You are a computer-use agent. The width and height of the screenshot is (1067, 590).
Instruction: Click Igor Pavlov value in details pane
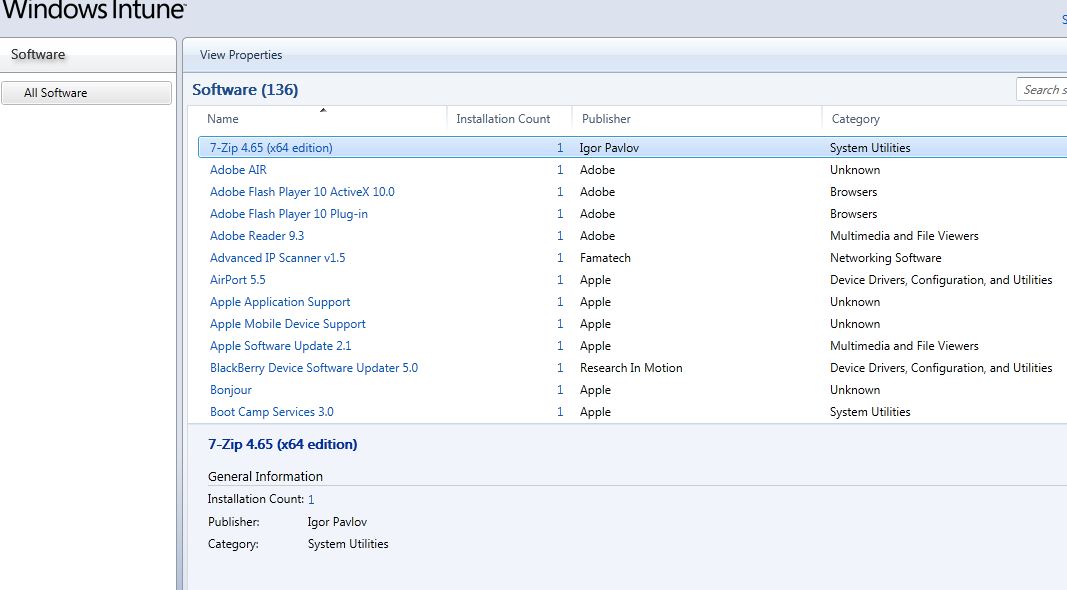coord(337,522)
